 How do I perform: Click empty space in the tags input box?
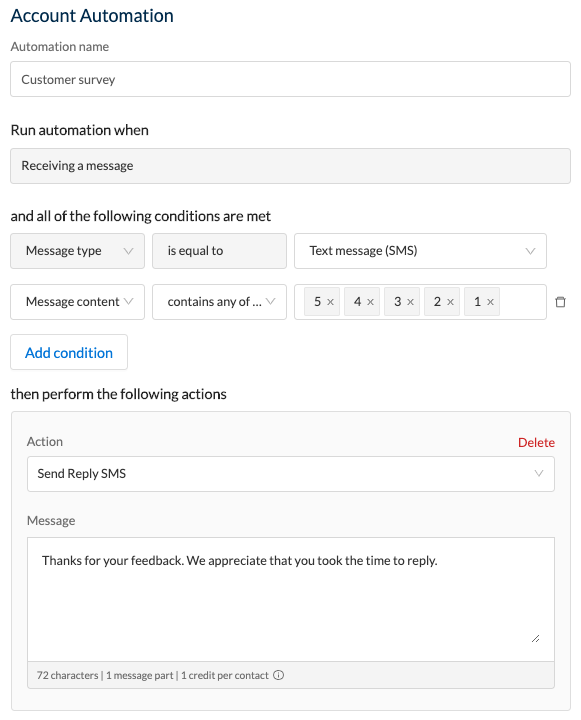(x=523, y=302)
